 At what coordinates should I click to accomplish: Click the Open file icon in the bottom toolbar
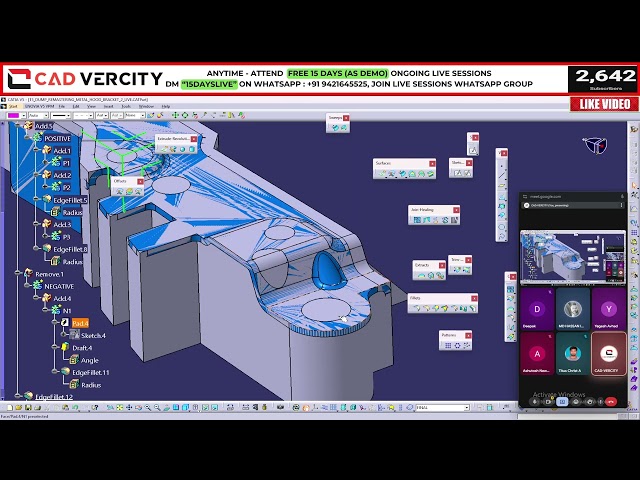19,407
